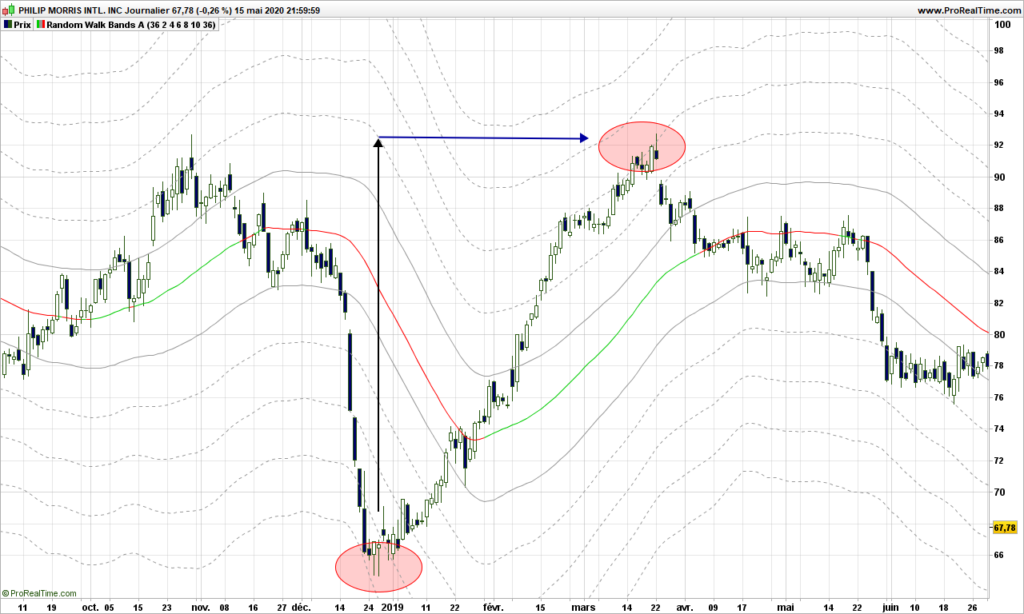The height and width of the screenshot is (614, 1024).
Task: Open the Prix indicator label
Action: tap(22, 25)
